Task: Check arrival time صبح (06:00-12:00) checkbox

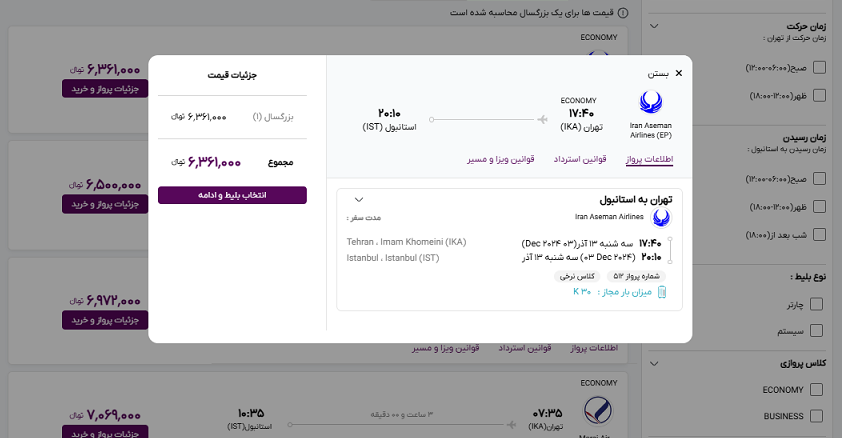Action: (x=819, y=179)
